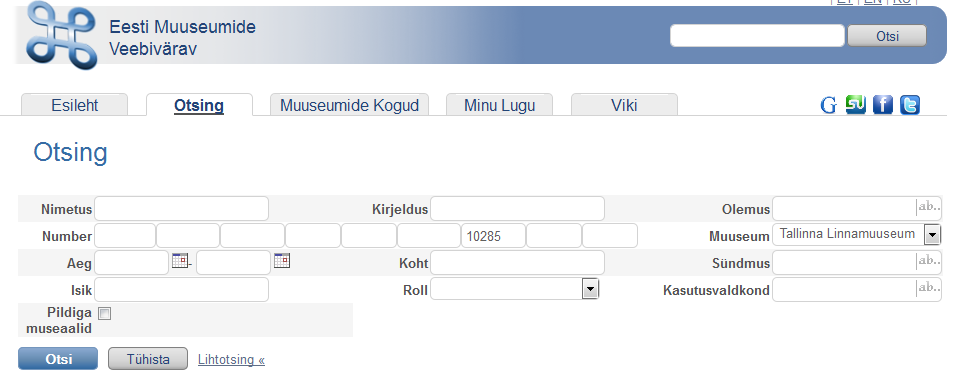
Task: Open start date calendar picker in Aeg
Action: (180, 261)
